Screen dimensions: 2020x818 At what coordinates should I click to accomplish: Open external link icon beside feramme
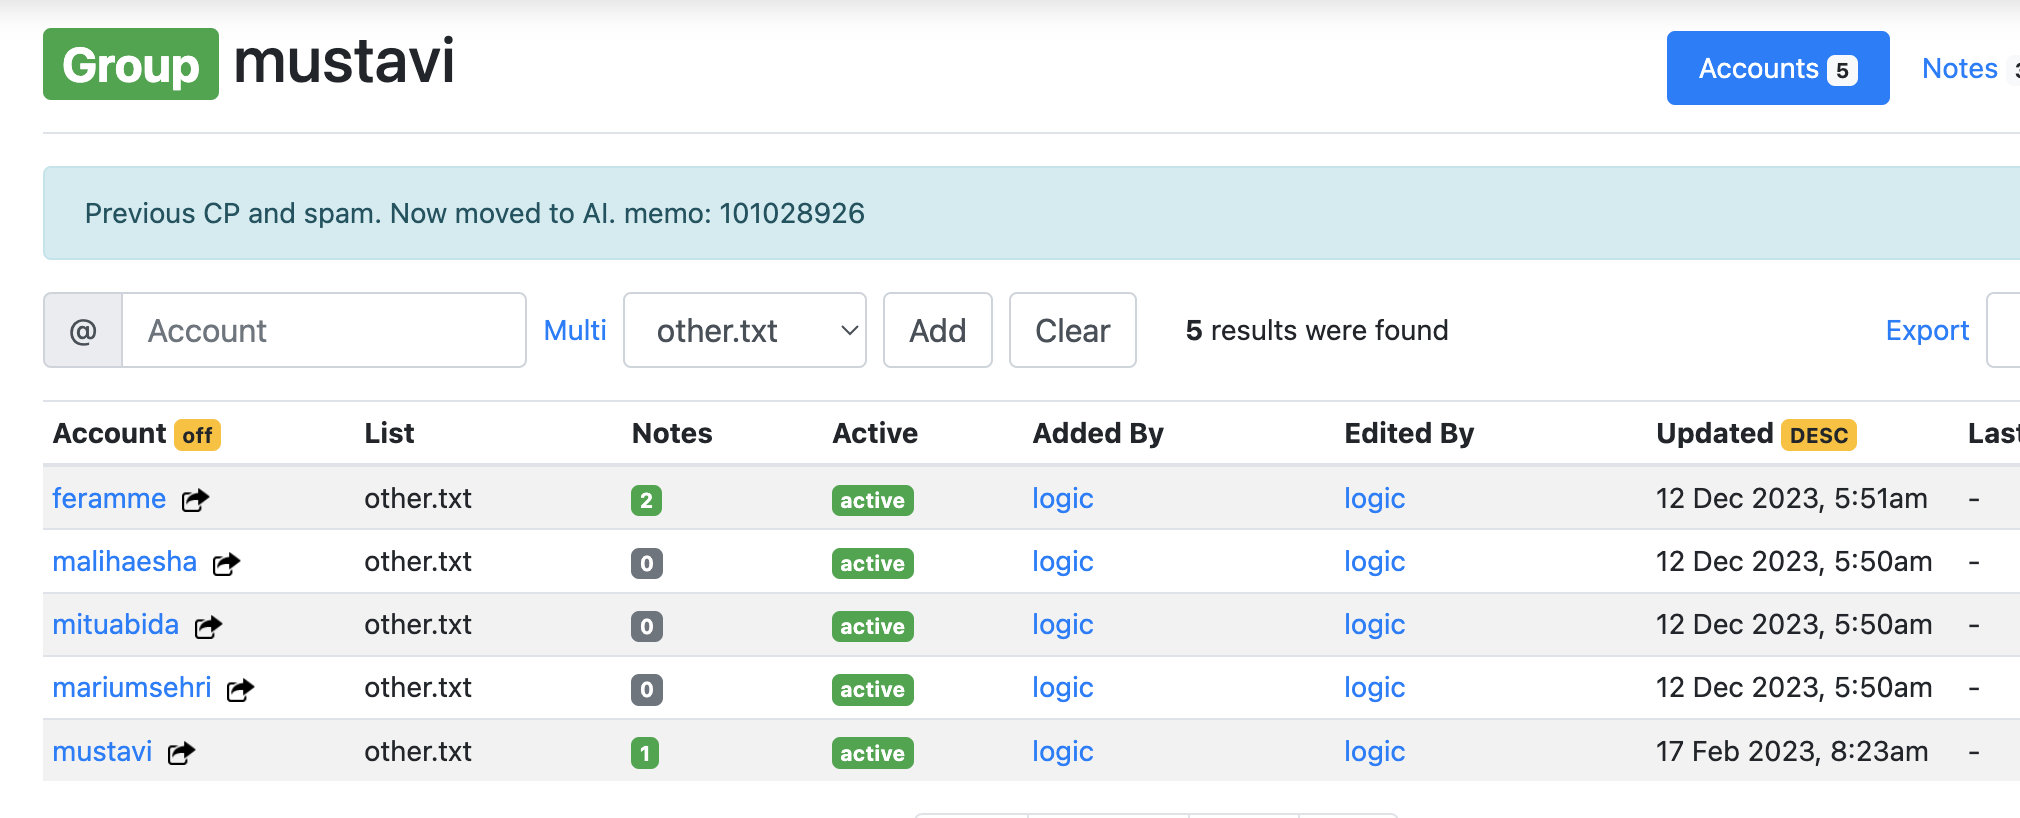click(195, 500)
